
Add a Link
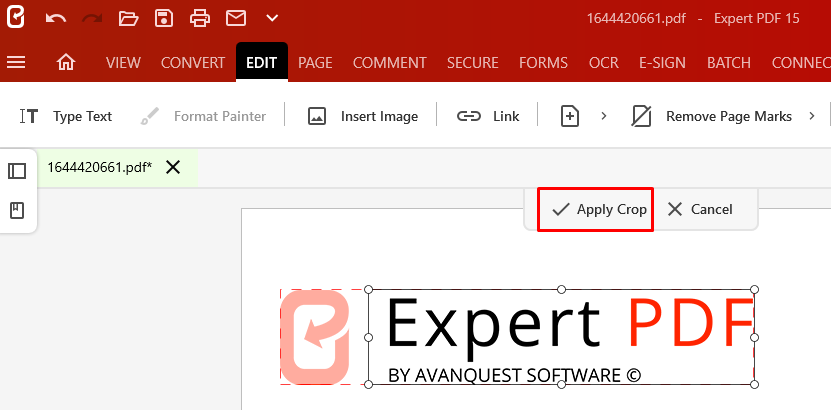[x=488, y=116]
